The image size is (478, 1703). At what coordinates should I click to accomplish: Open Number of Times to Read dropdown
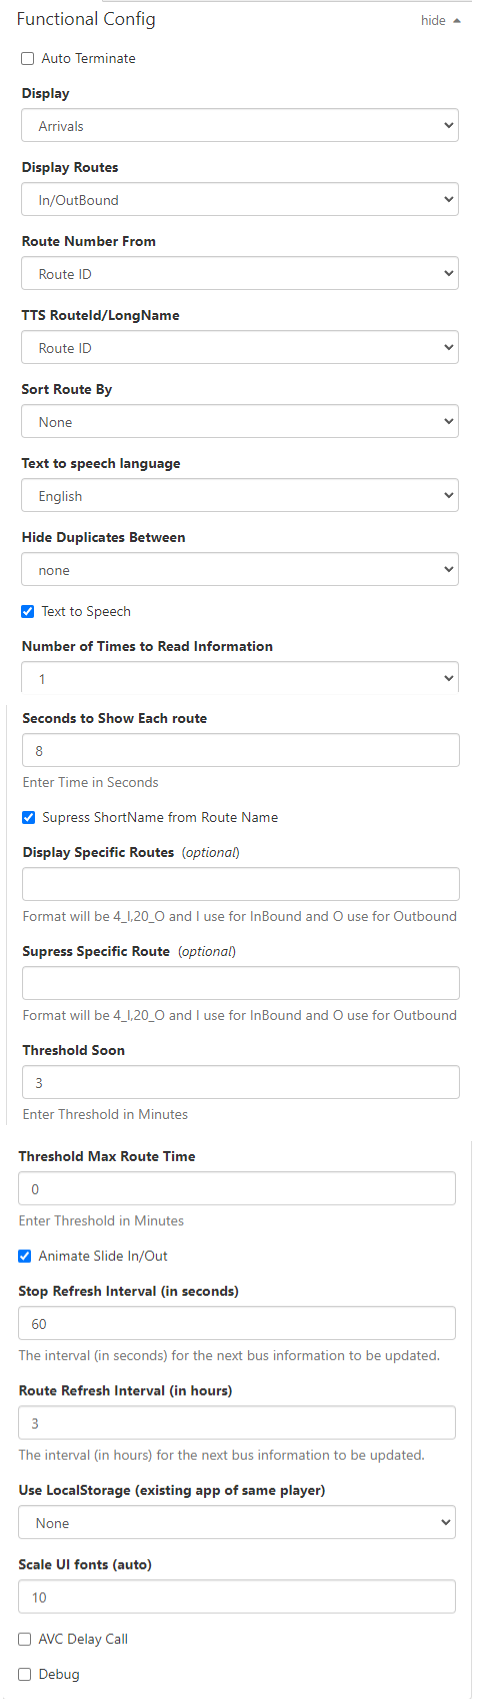(x=240, y=678)
